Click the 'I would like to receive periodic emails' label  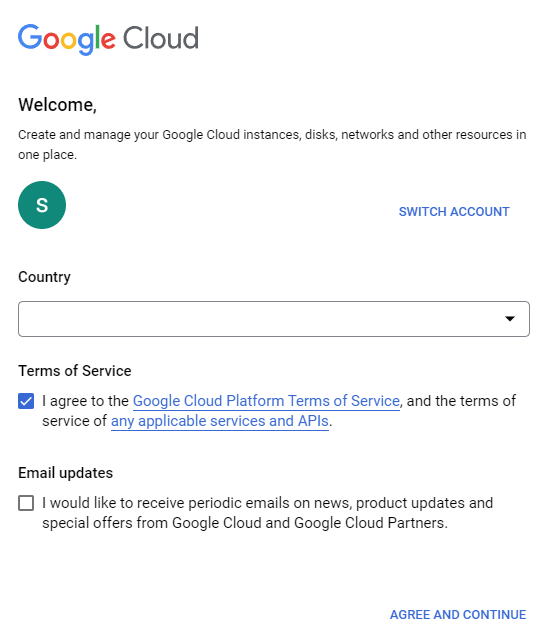pos(267,513)
